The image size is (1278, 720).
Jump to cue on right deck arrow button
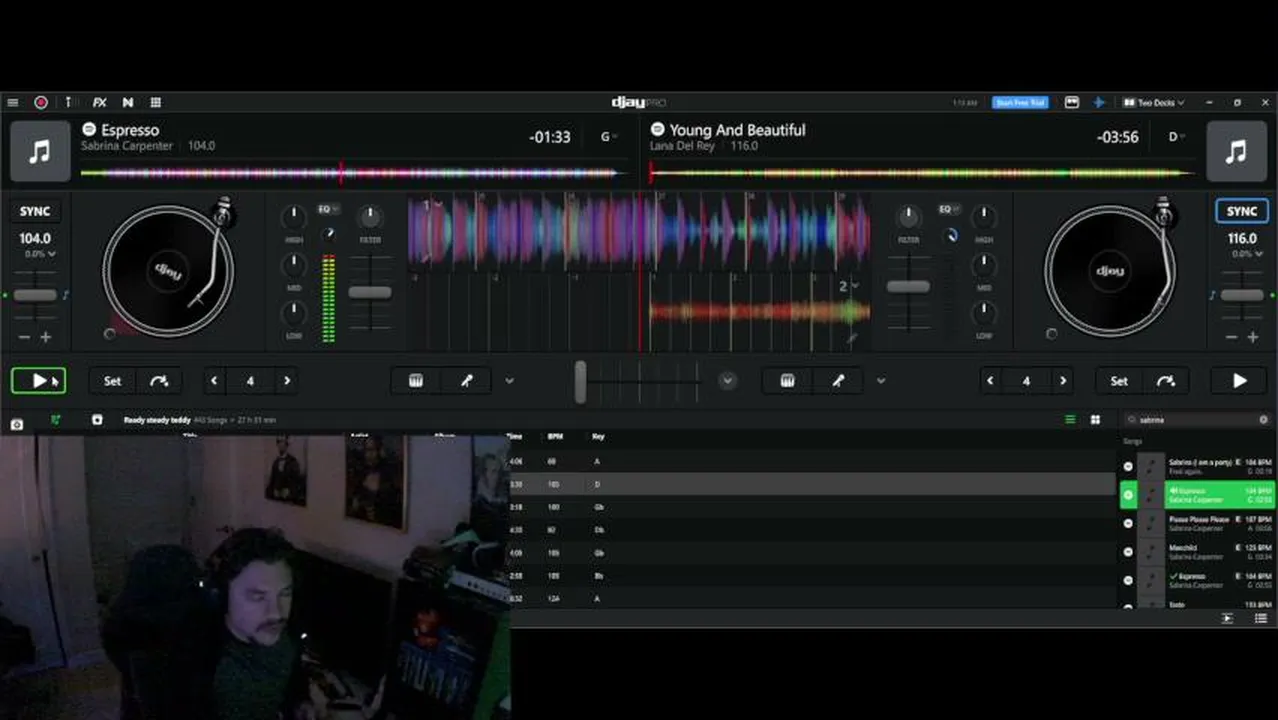1166,380
